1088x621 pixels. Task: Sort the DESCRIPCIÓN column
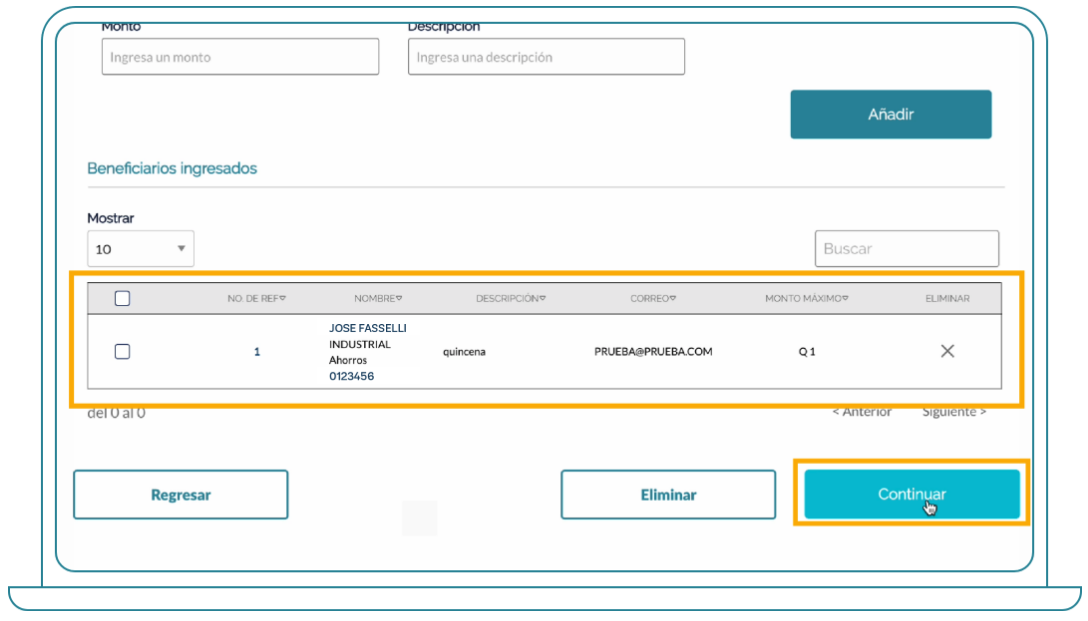[x=511, y=297]
